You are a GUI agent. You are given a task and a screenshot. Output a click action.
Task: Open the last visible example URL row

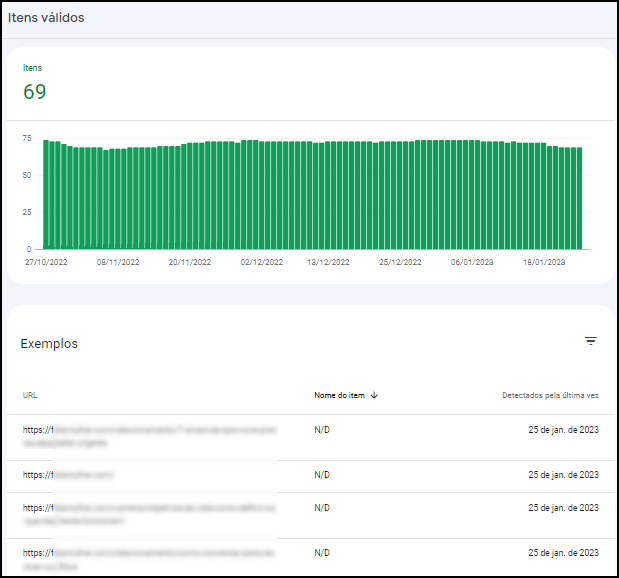click(x=310, y=557)
